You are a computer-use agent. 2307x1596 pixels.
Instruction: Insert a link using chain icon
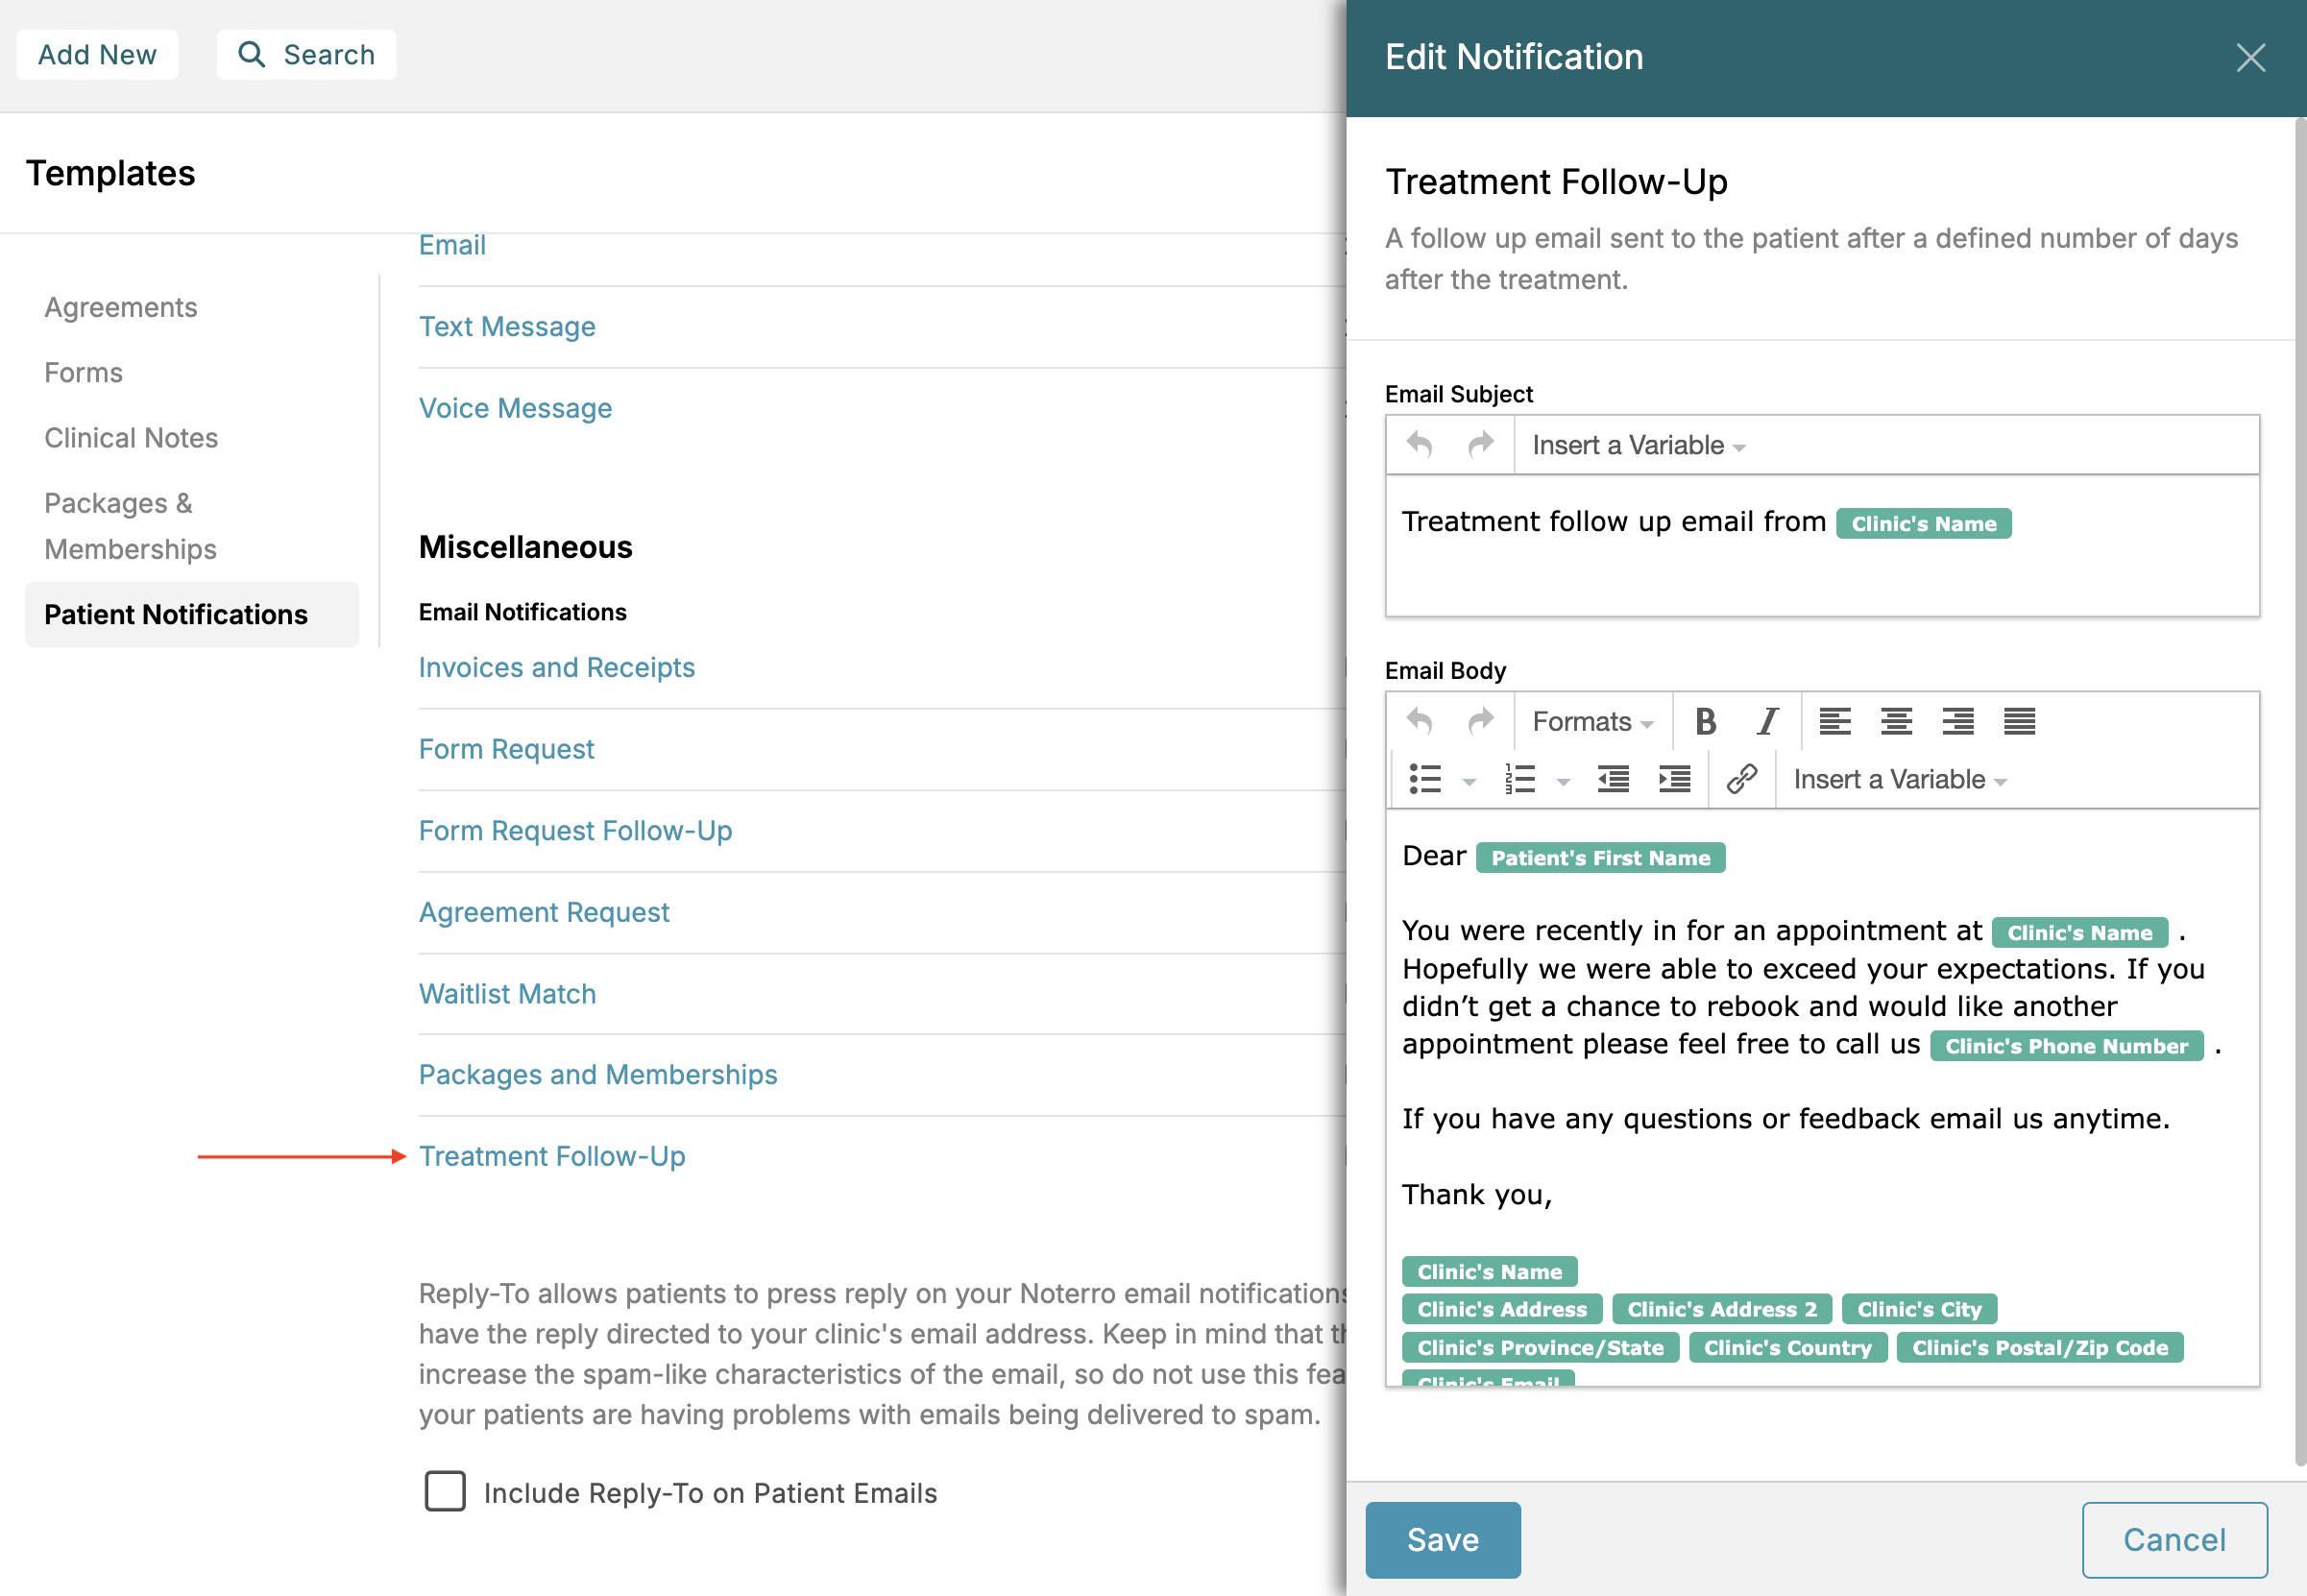[1741, 779]
